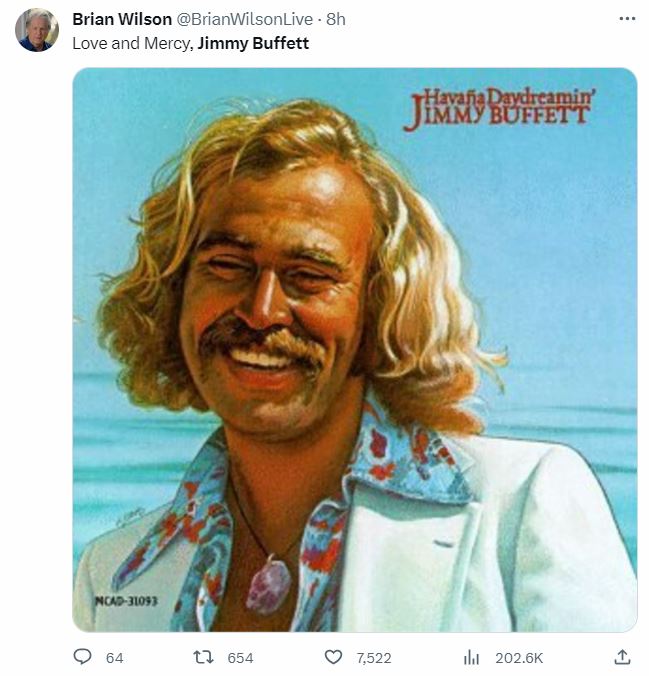
Task: Click the Love and Mercy tweet text
Action: coord(133,44)
